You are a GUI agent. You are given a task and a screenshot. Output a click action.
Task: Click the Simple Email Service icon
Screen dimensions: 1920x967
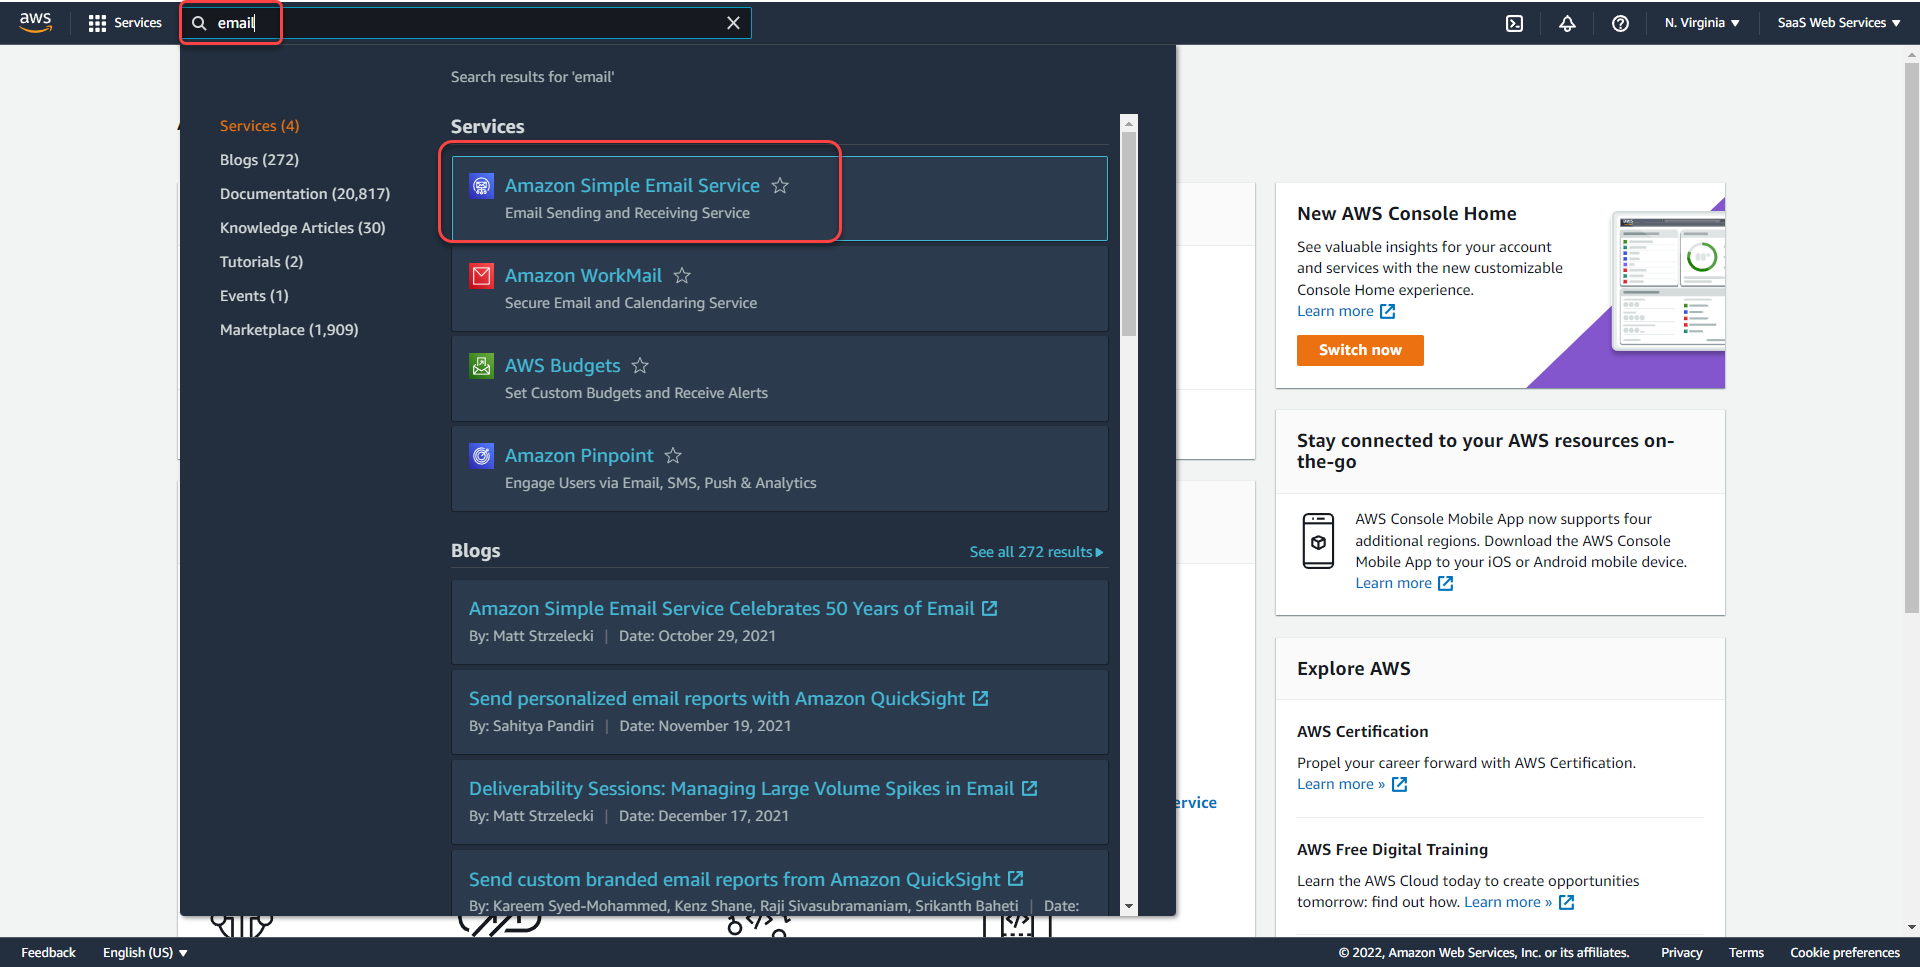click(481, 186)
